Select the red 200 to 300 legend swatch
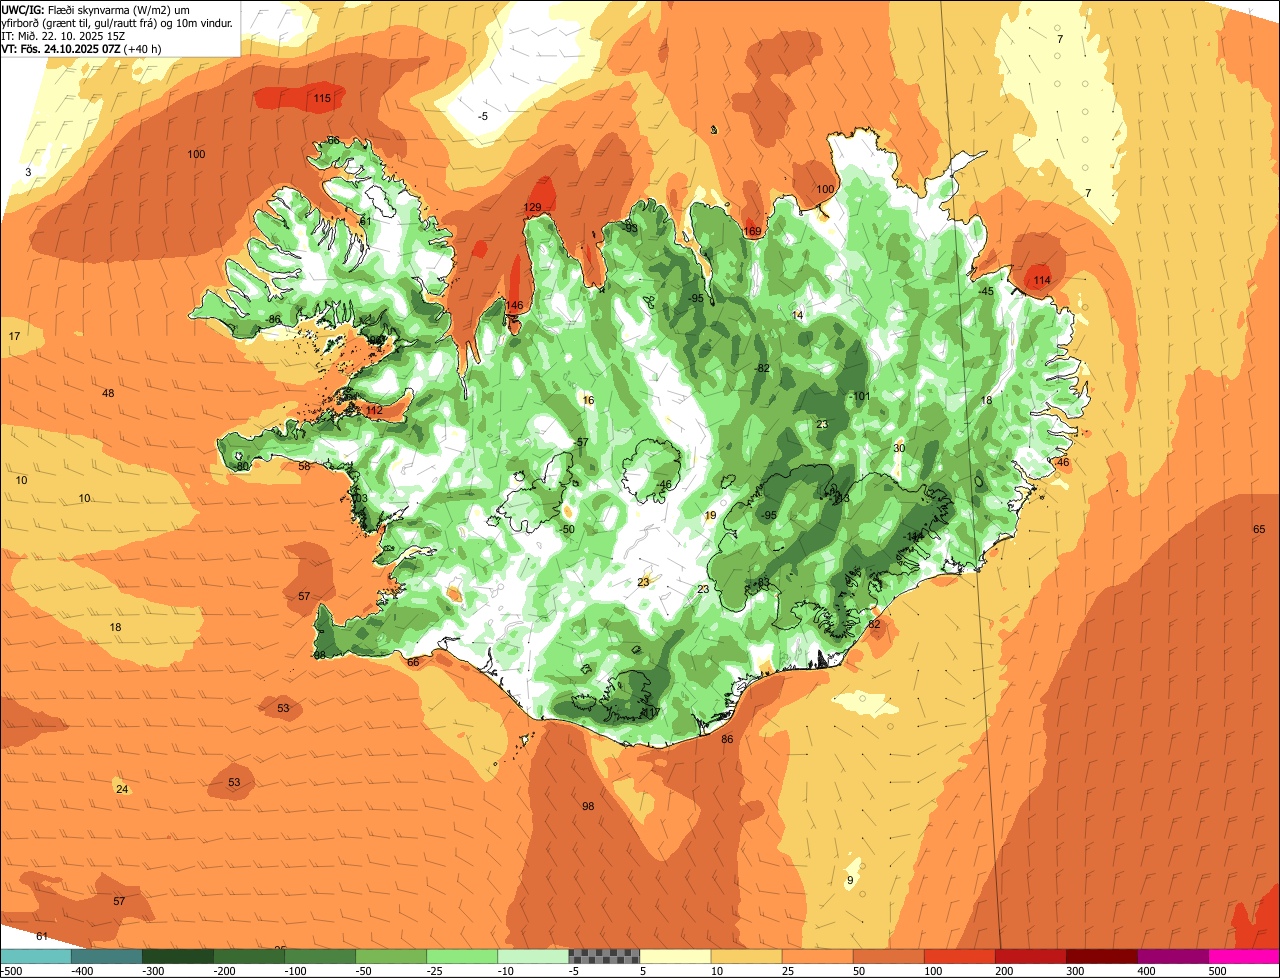Screen dimensions: 1280x978 coord(1030,956)
